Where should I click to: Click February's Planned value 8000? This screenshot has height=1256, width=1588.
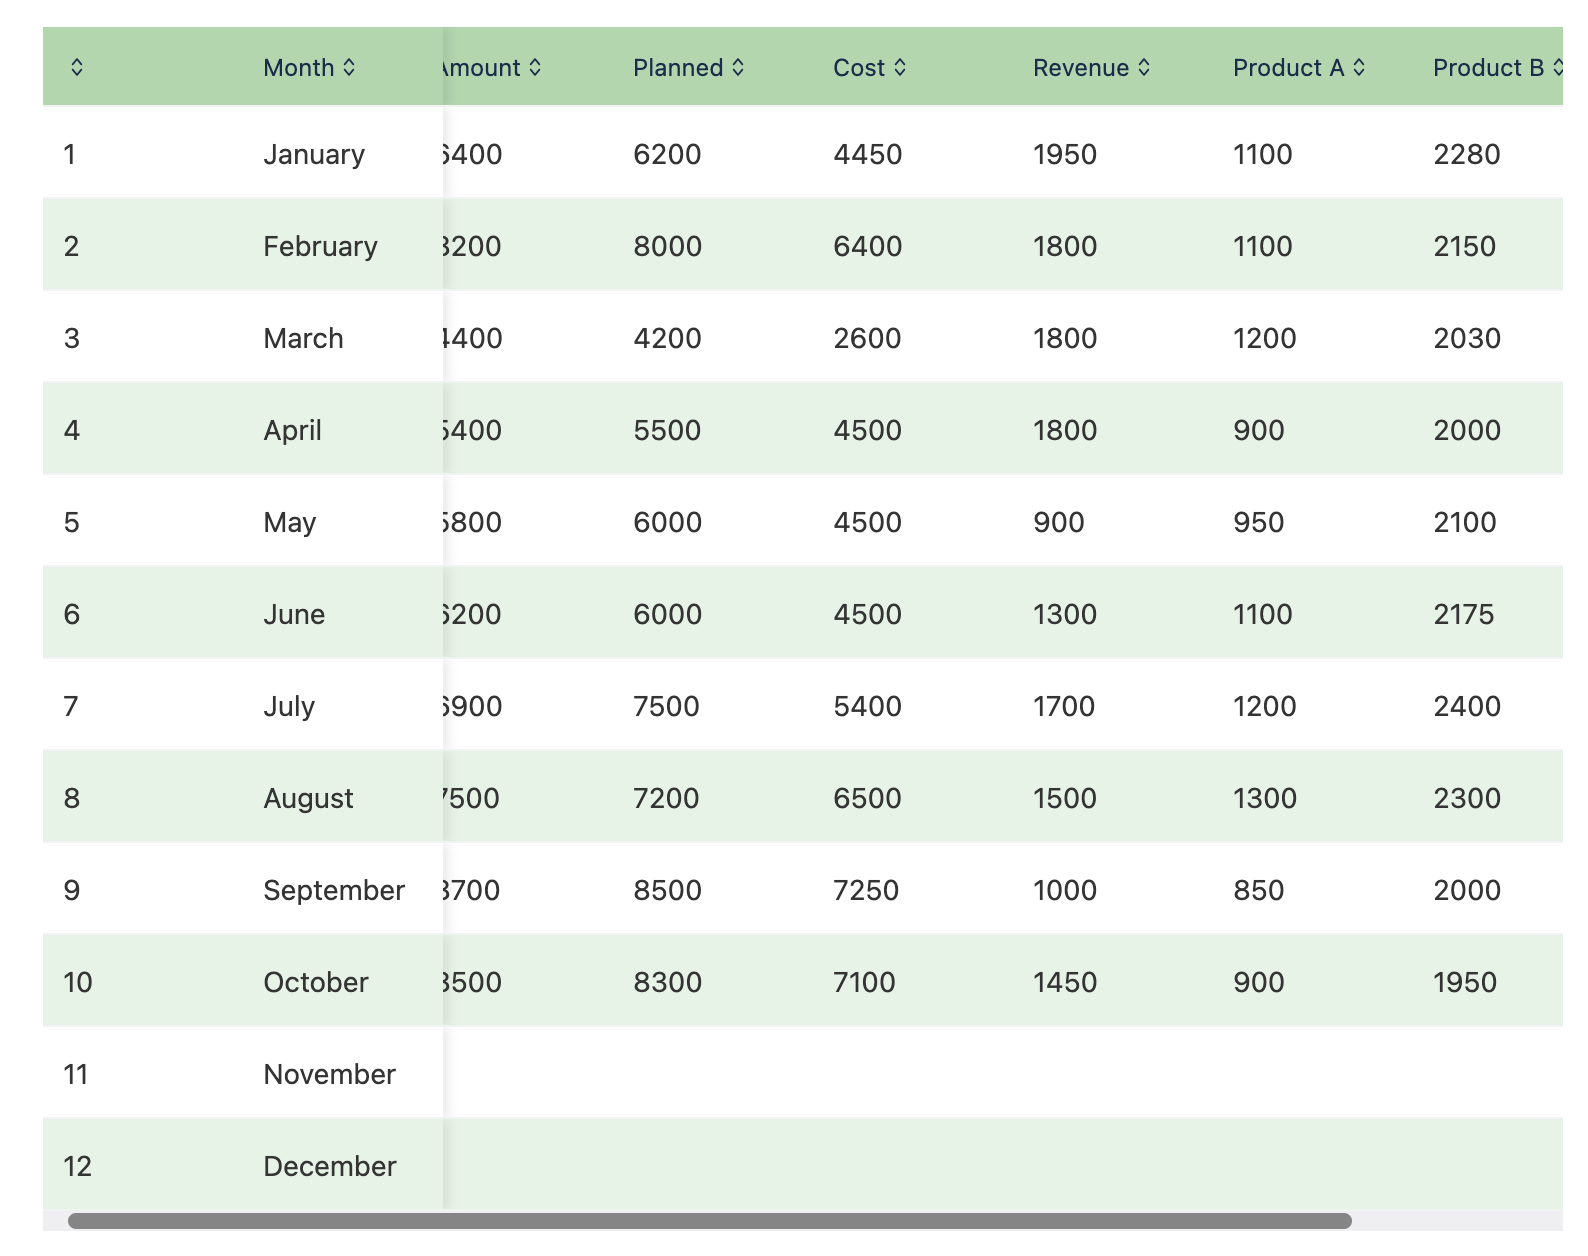click(x=667, y=246)
